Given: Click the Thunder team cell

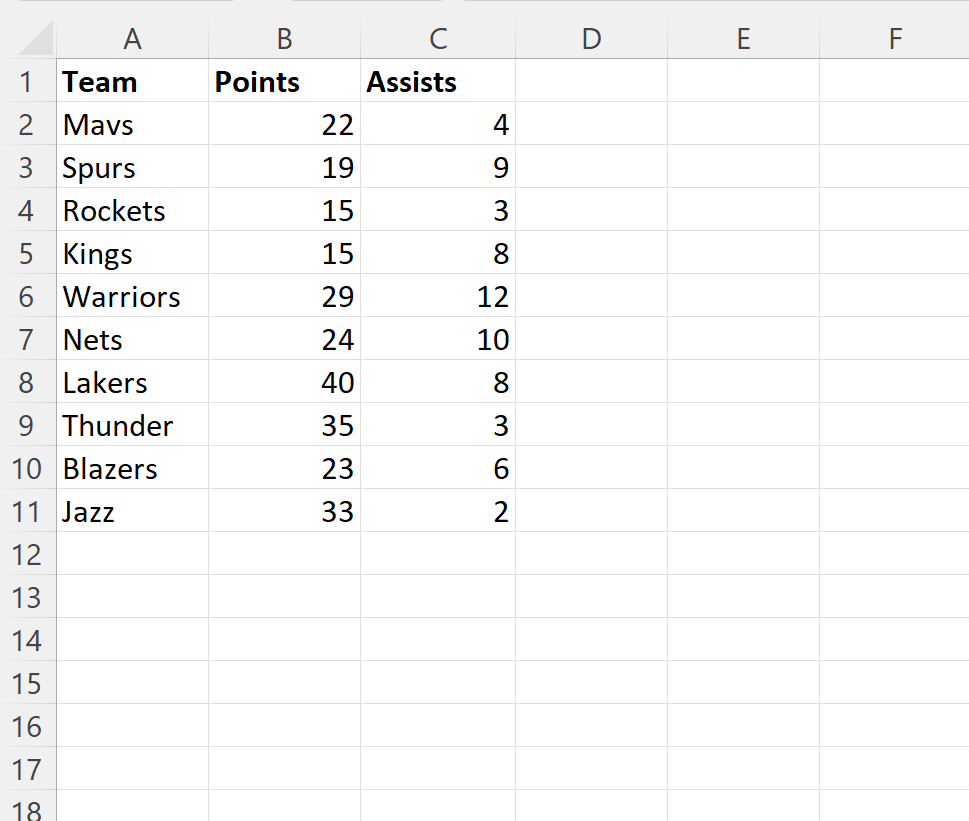Looking at the screenshot, I should (x=132, y=426).
